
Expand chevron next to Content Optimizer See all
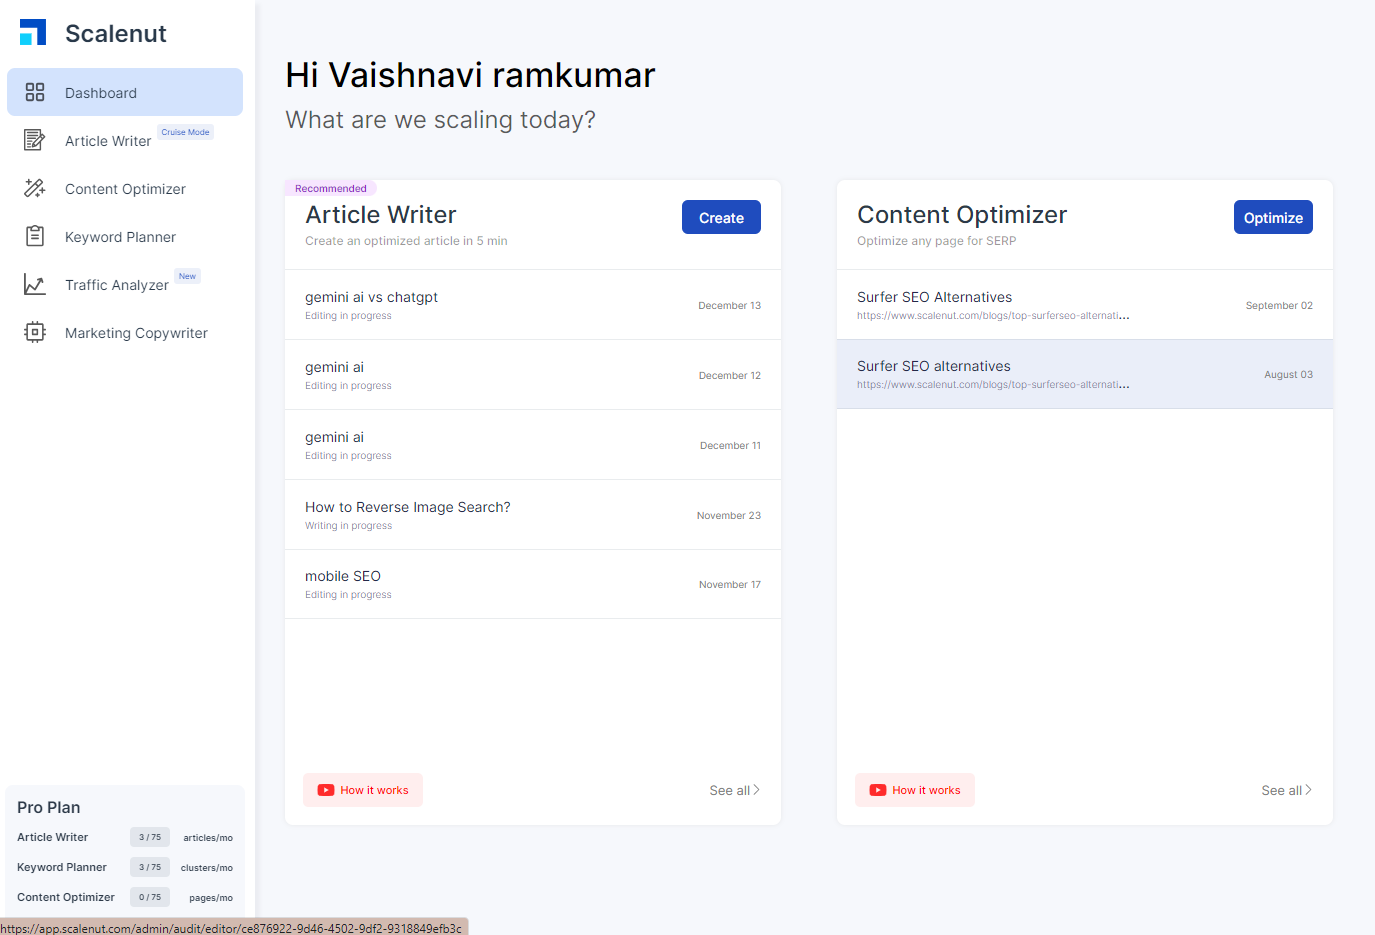[1309, 790]
